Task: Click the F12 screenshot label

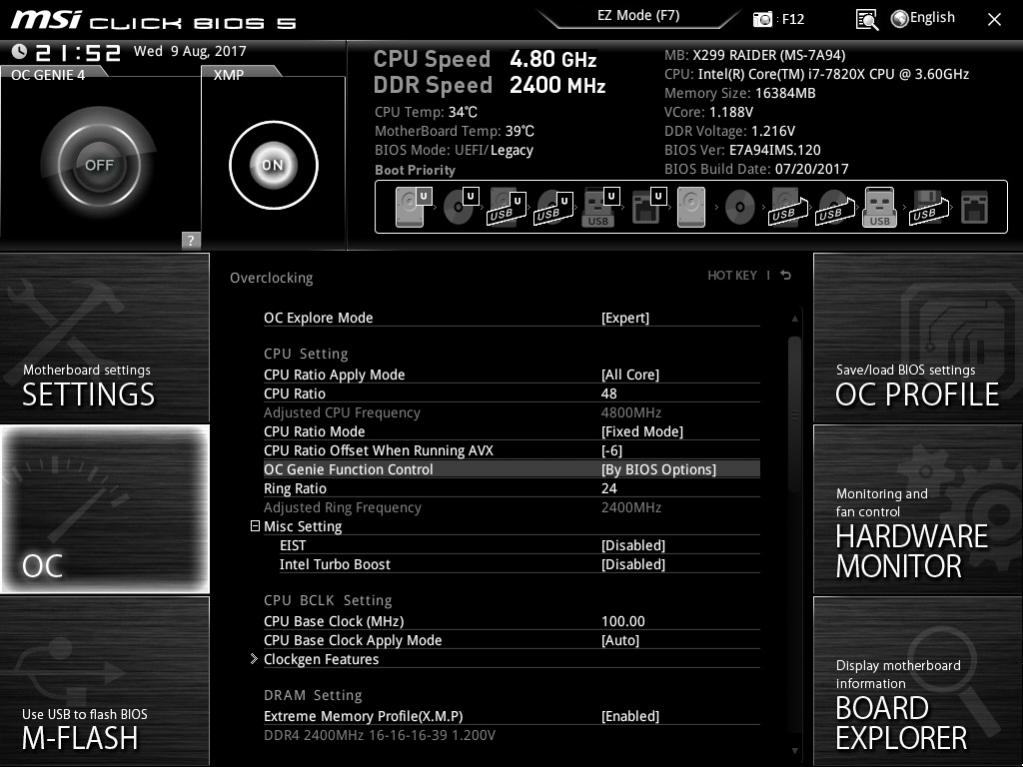Action: tap(793, 19)
